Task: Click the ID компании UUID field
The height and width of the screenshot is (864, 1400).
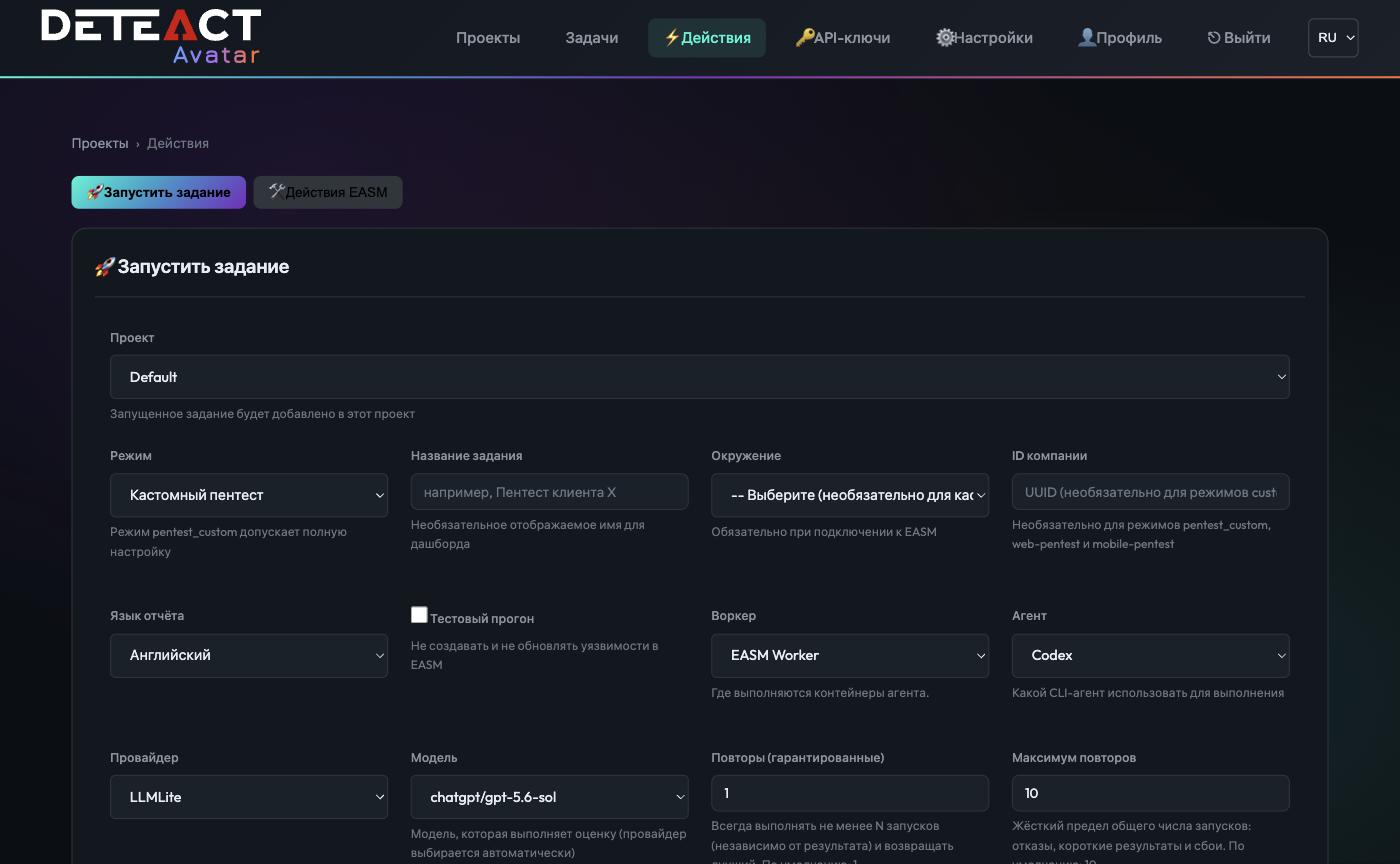Action: 1151,492
